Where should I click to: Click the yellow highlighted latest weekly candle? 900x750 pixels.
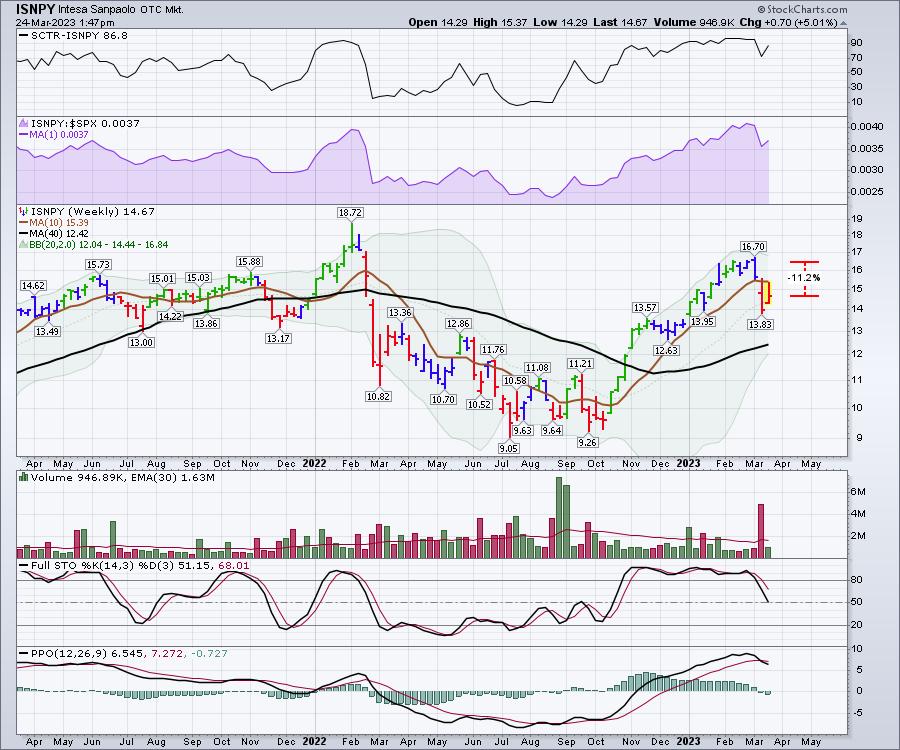[x=767, y=293]
